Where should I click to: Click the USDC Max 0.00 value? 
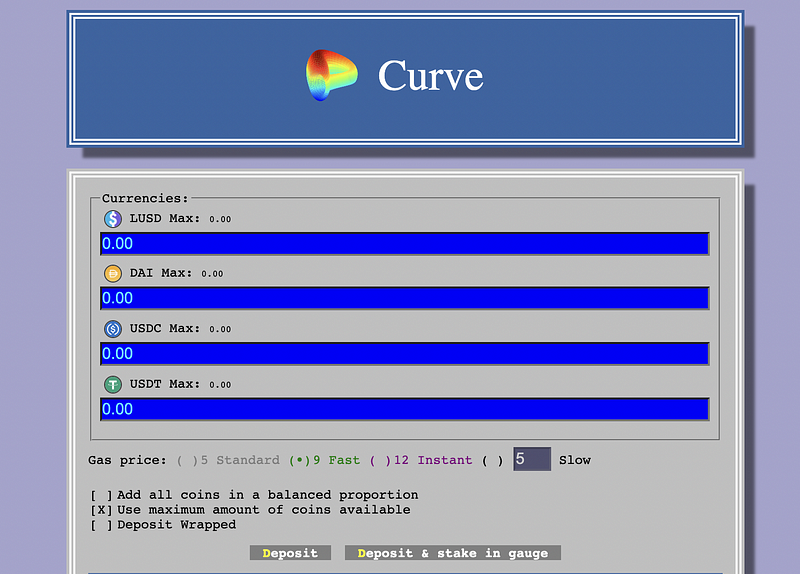(x=220, y=330)
